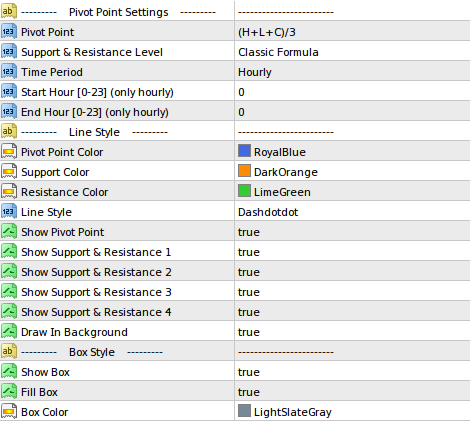Select the Pivot Point Color label
Viewport: 470px width, 421px height.
(62, 152)
